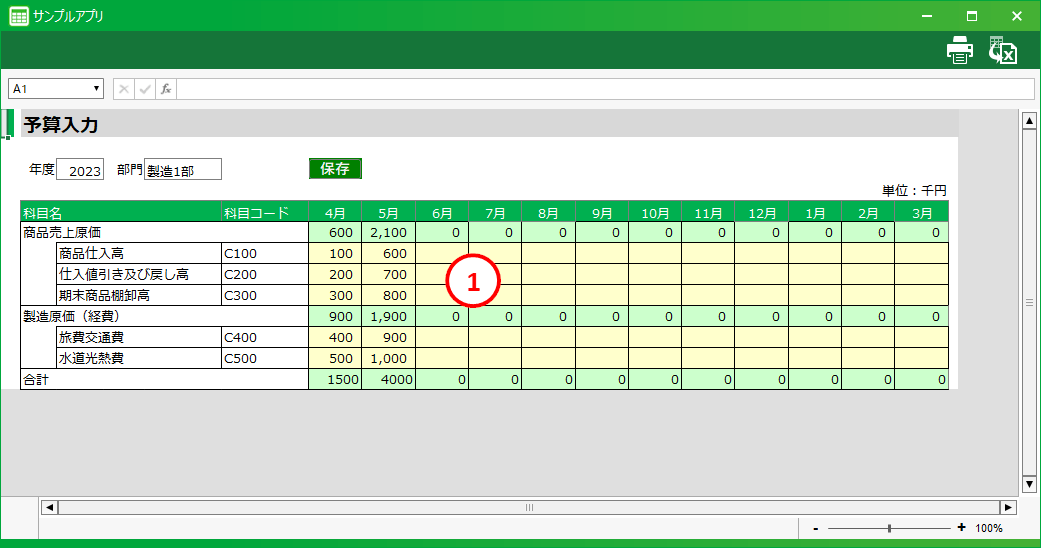Click the サンプルアプリ app icon in title bar
The width and height of the screenshot is (1041, 548).
[18, 16]
